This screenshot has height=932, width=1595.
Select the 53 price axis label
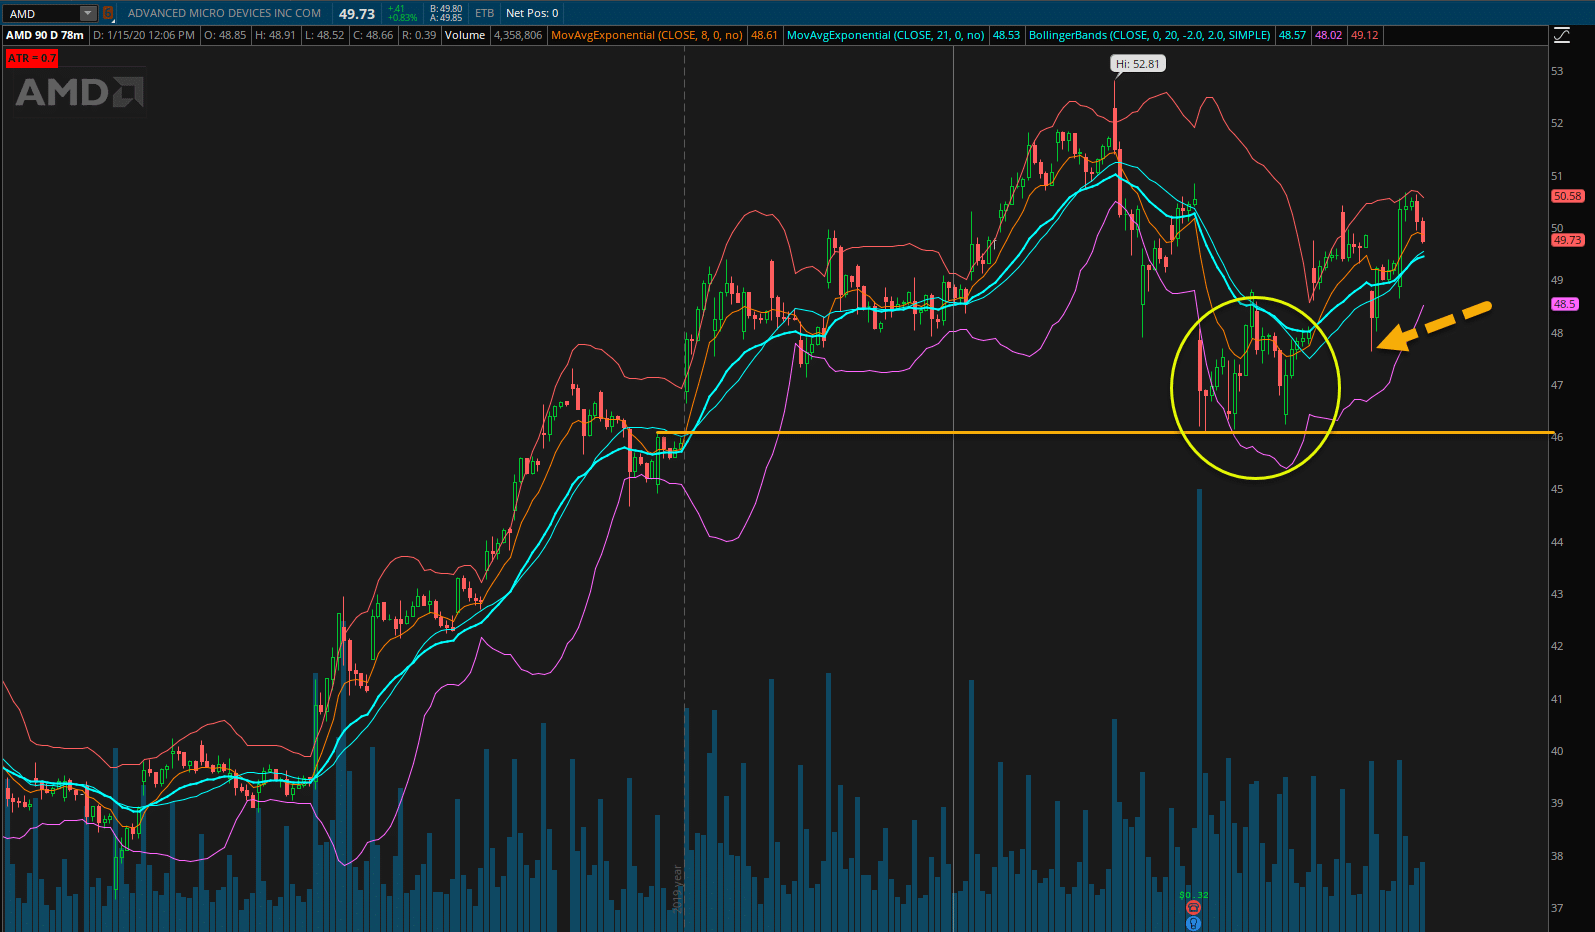[1557, 71]
